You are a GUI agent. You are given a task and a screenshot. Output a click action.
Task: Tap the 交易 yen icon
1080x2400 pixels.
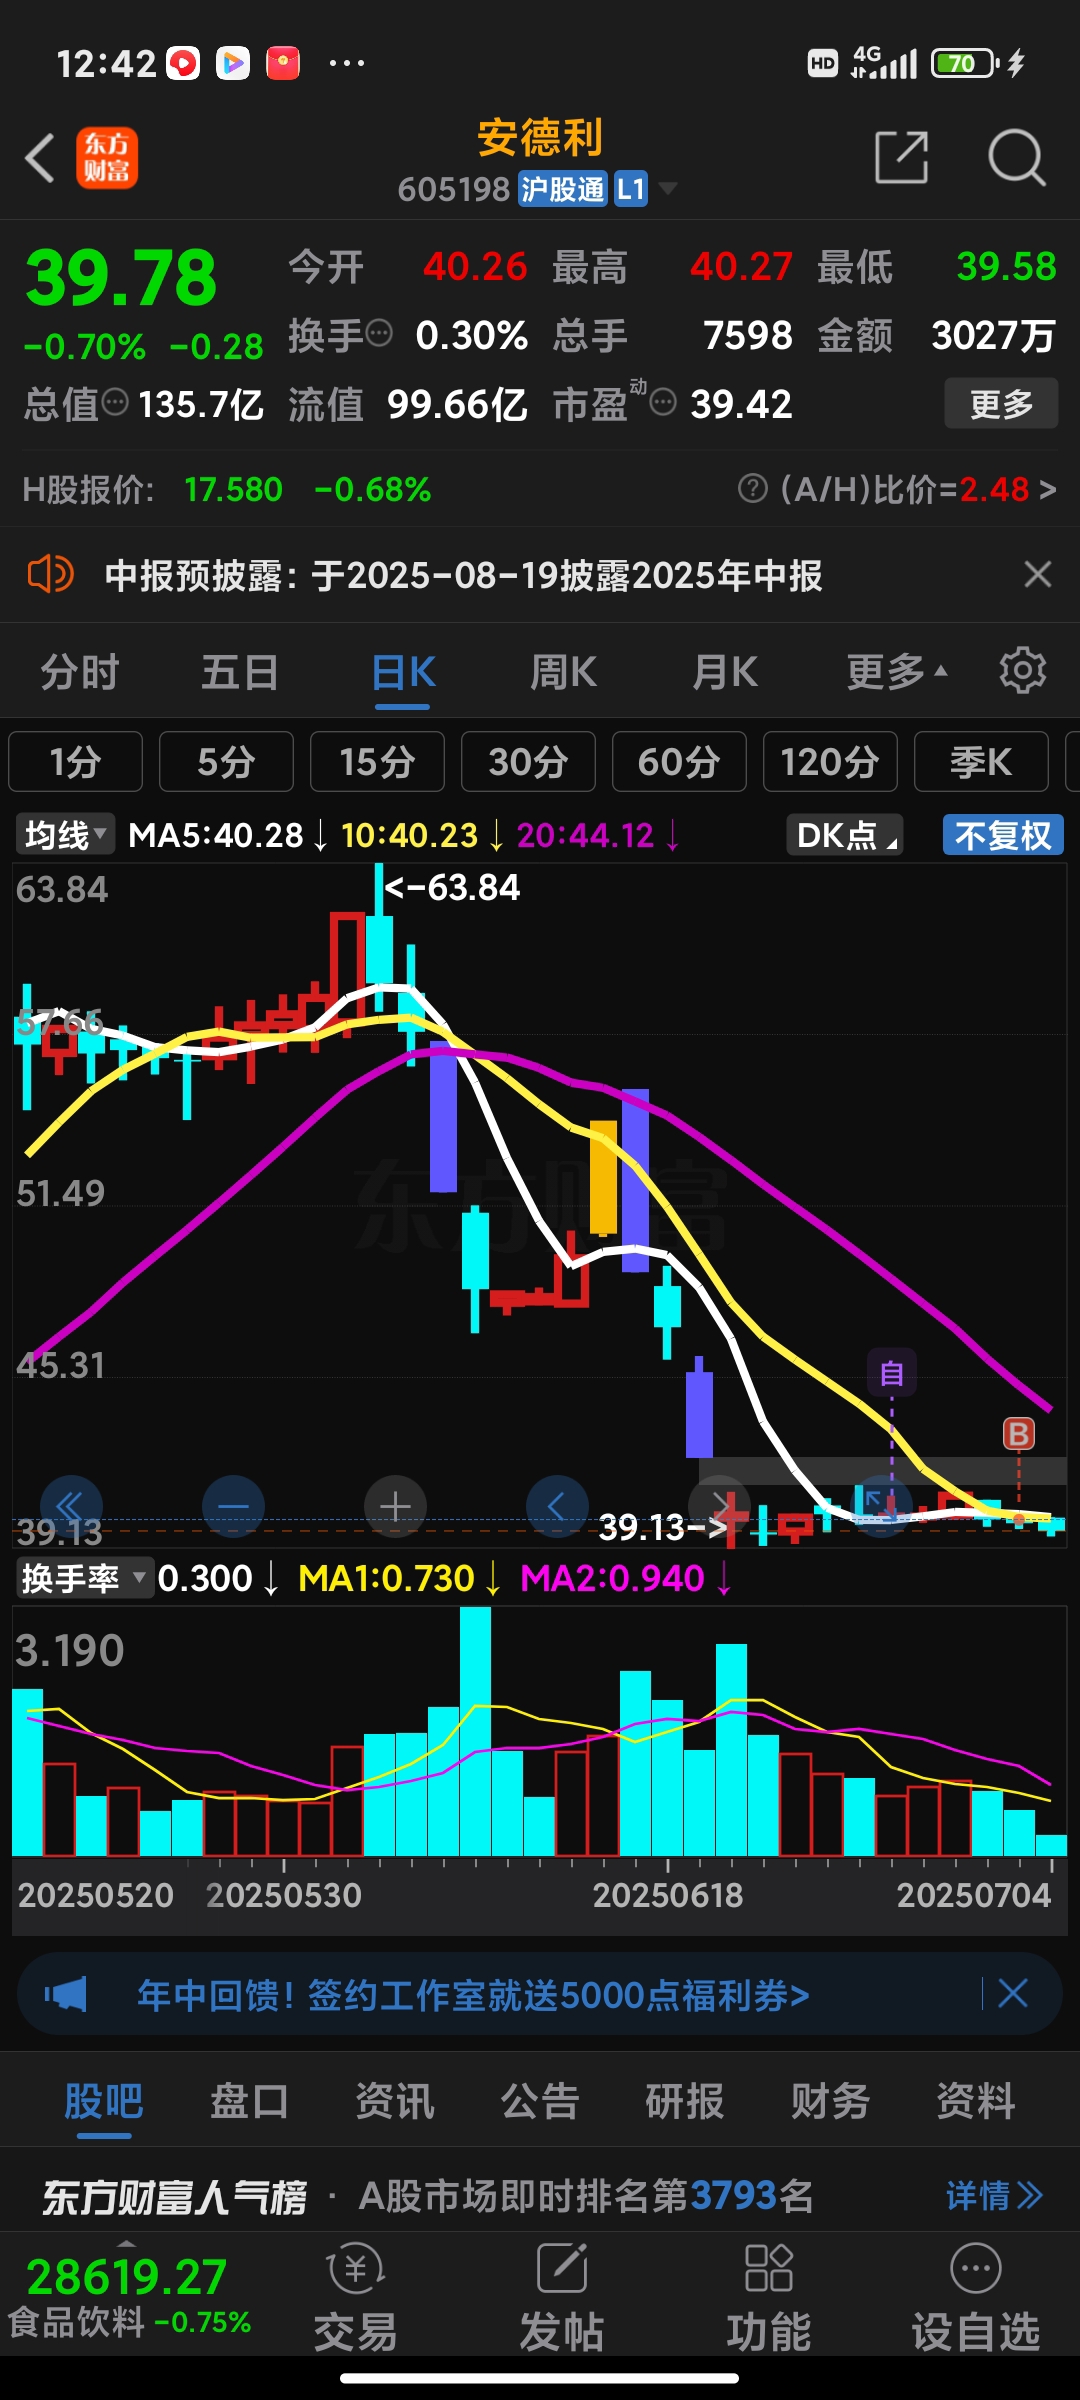click(x=356, y=2268)
